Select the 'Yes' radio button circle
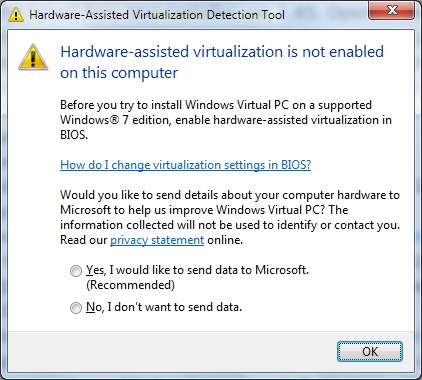422x380 pixels. (x=76, y=271)
